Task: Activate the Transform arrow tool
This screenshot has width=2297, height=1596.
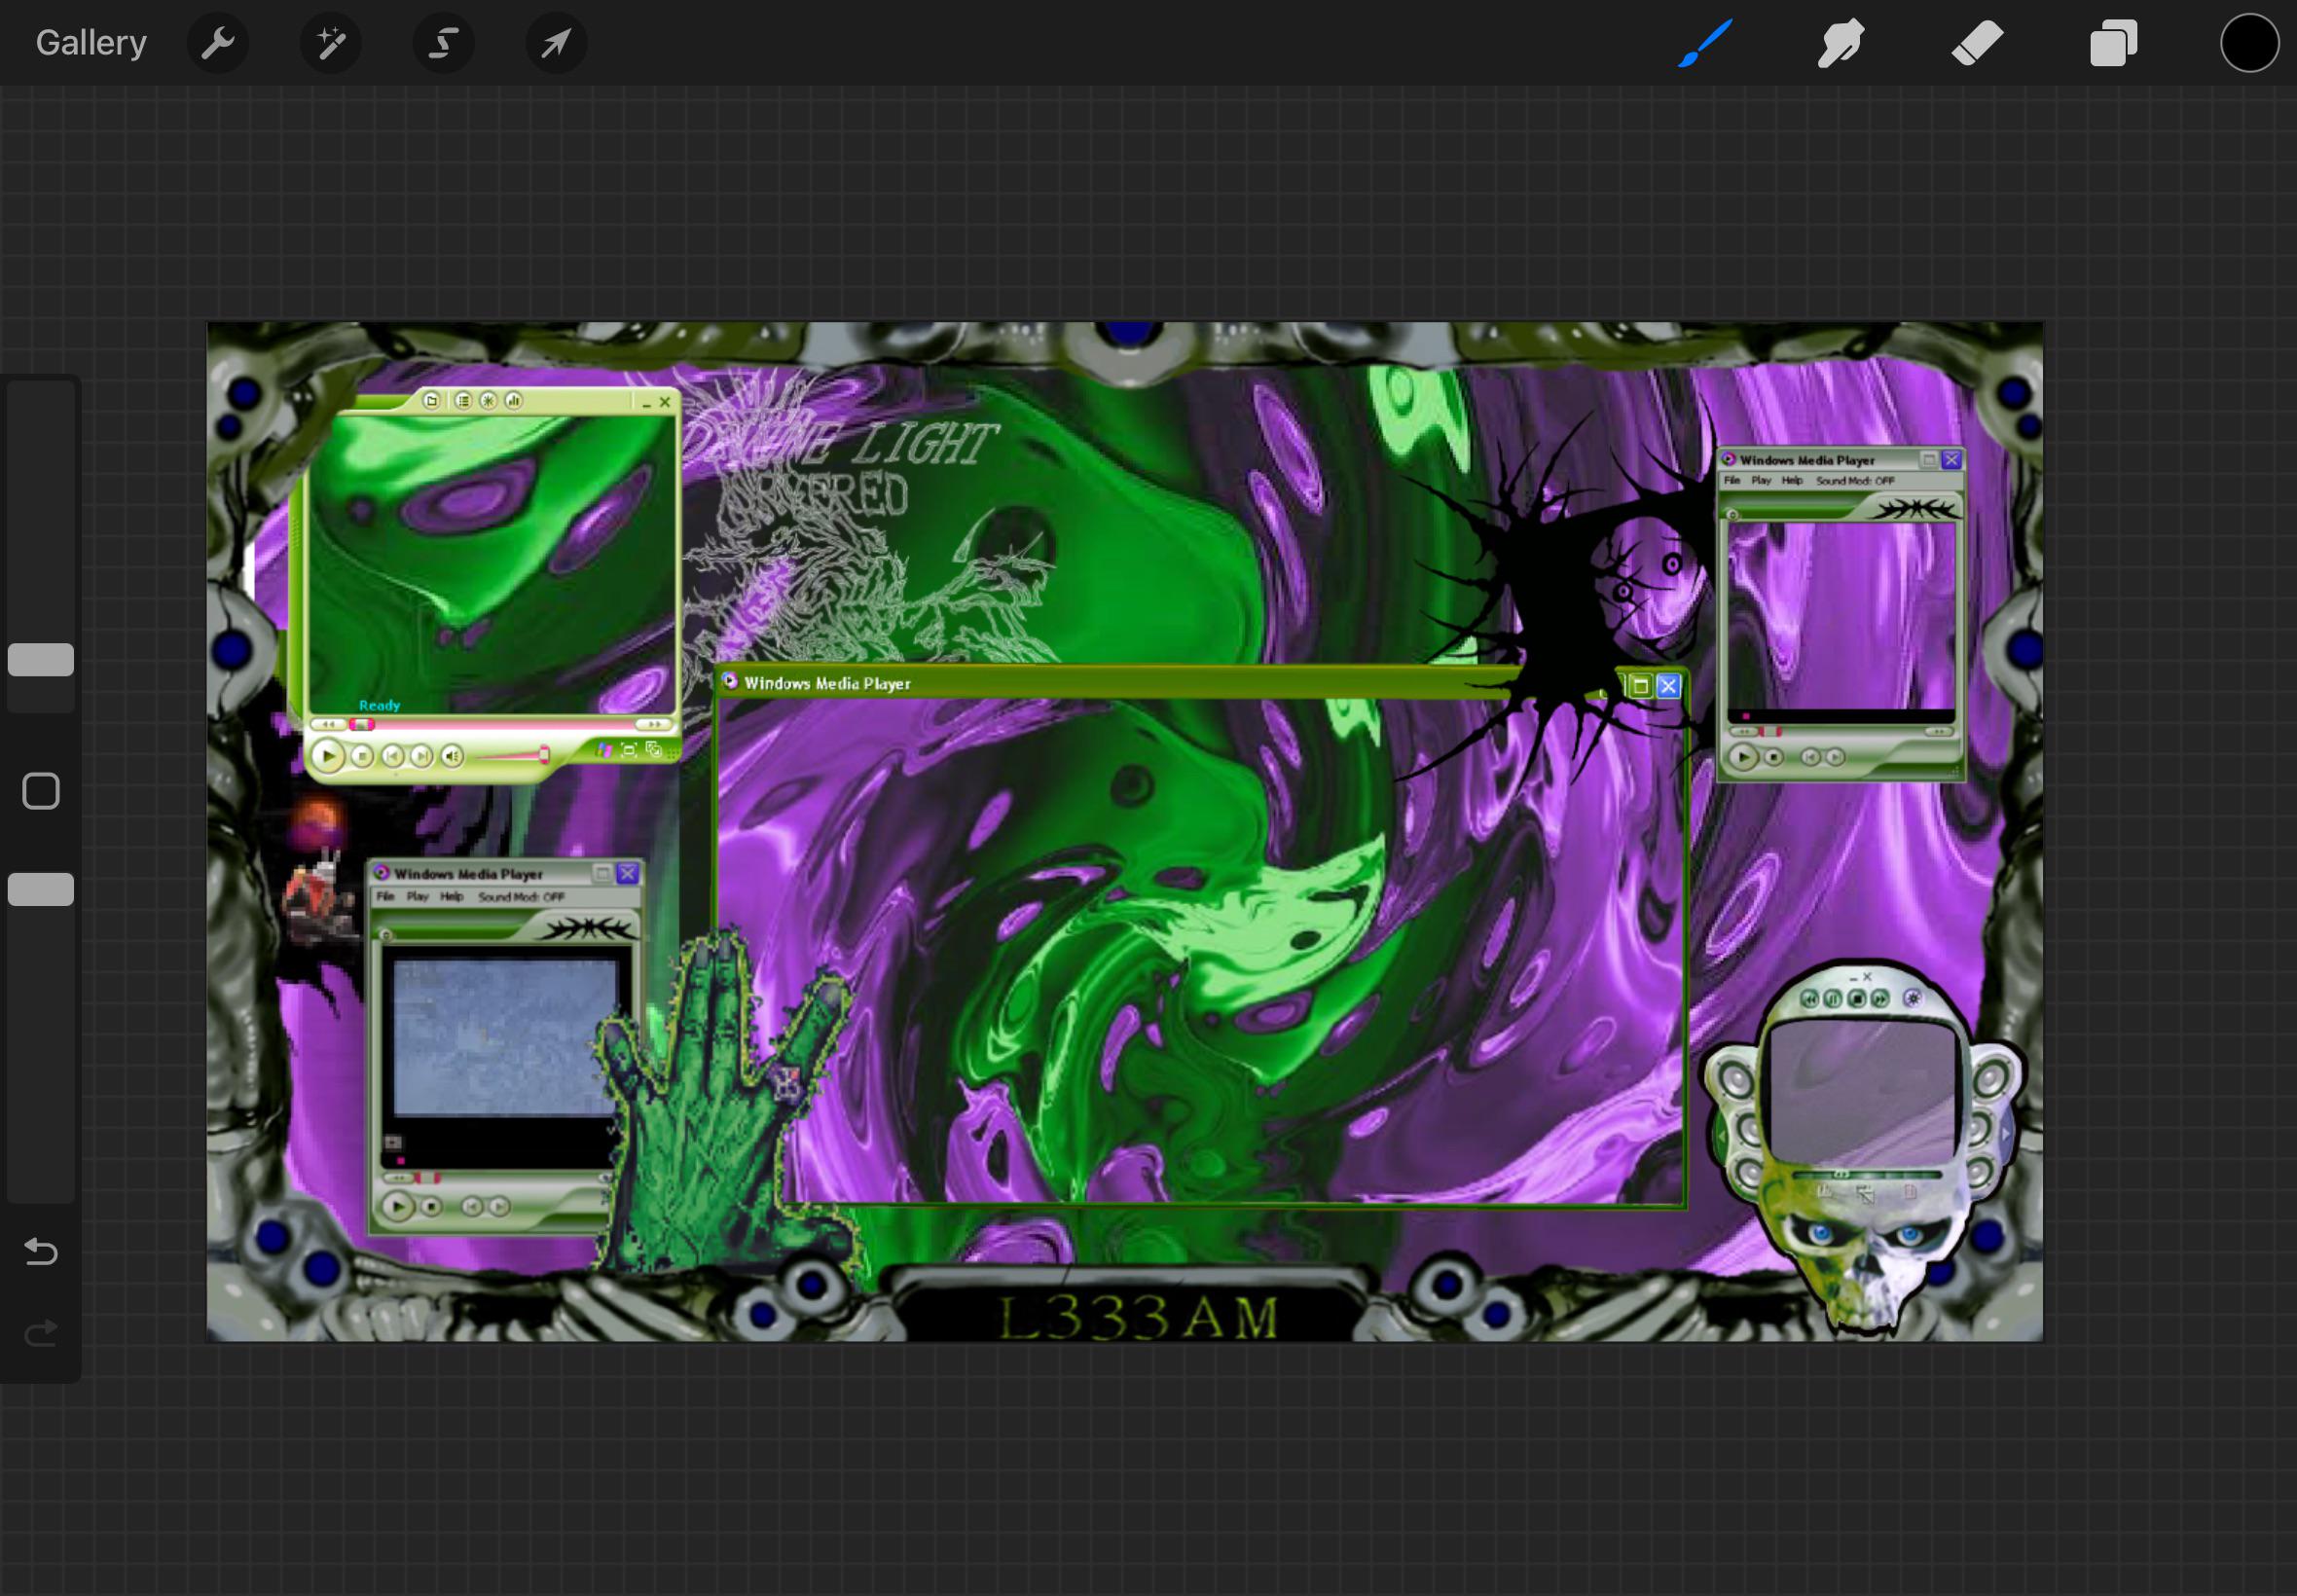Action: 556,42
